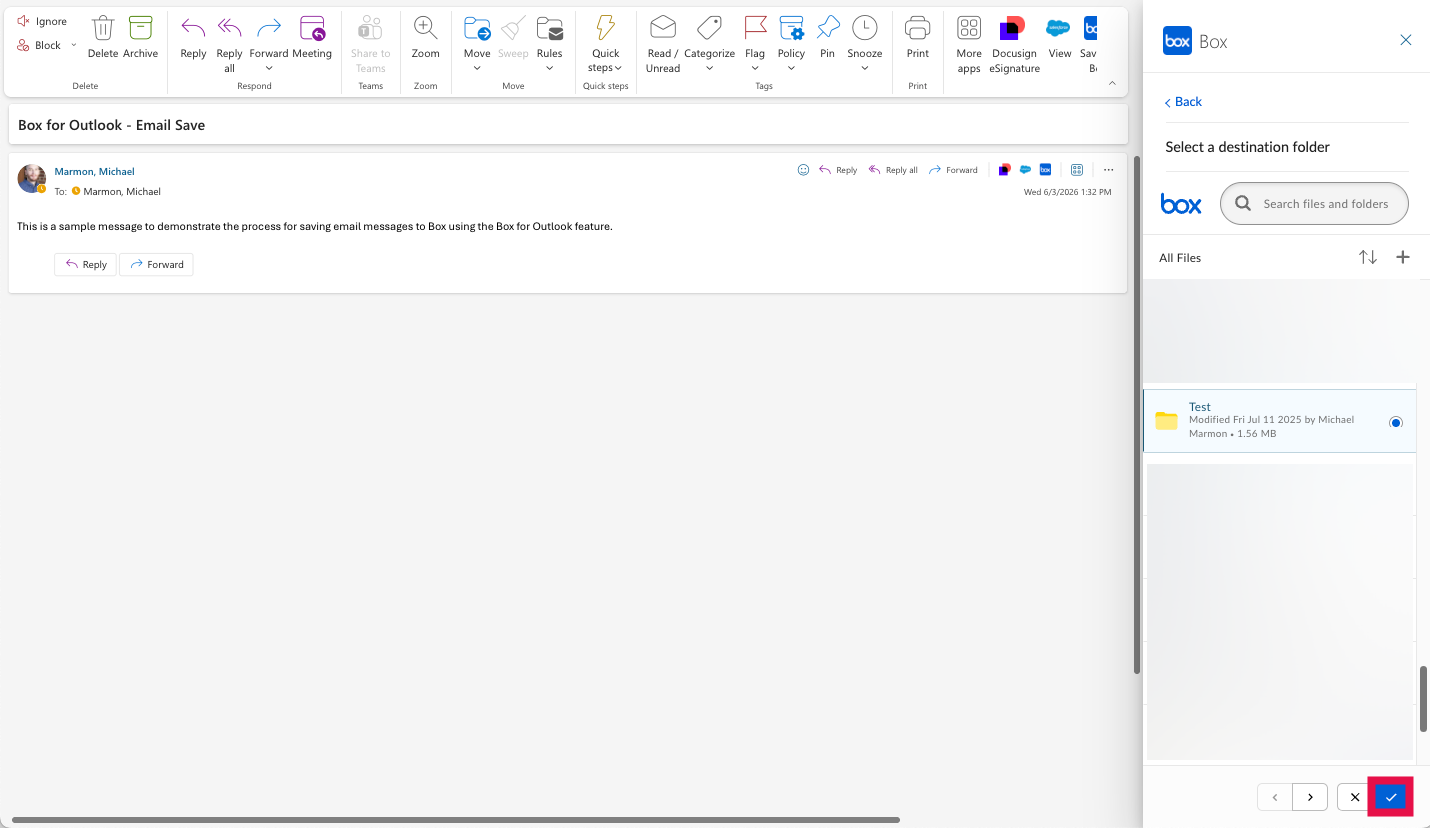Launch Docusign eSignature add-in from ribbon
Image resolution: width=1430 pixels, height=828 pixels.
click(x=1014, y=44)
